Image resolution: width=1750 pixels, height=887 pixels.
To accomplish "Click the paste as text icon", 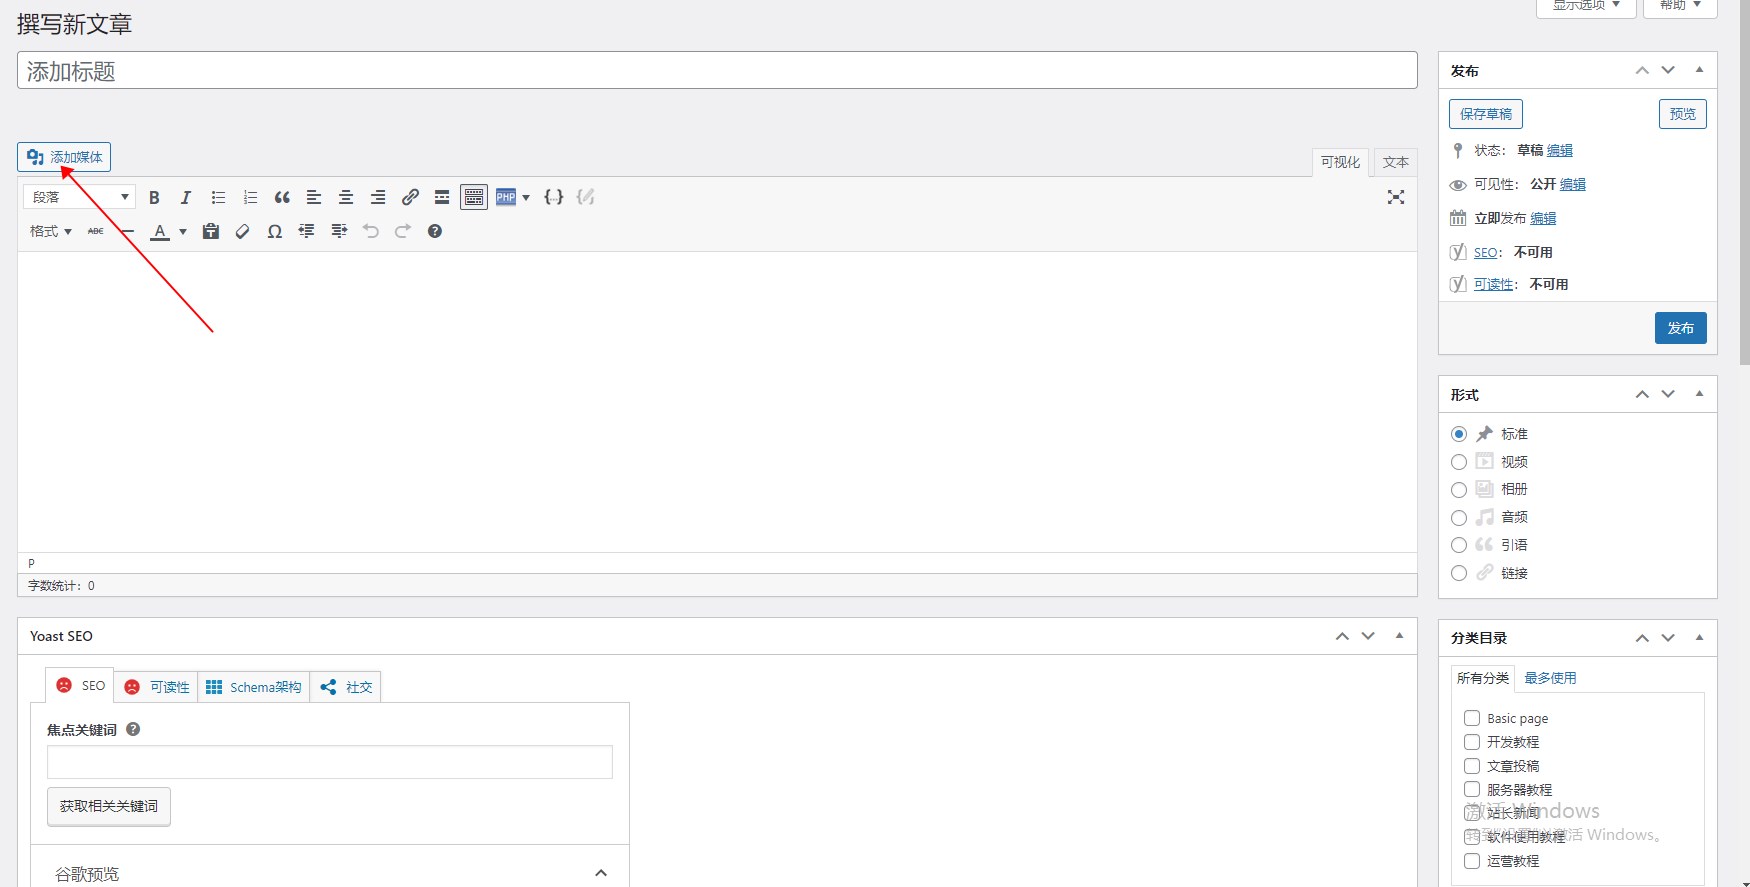I will click(x=211, y=231).
